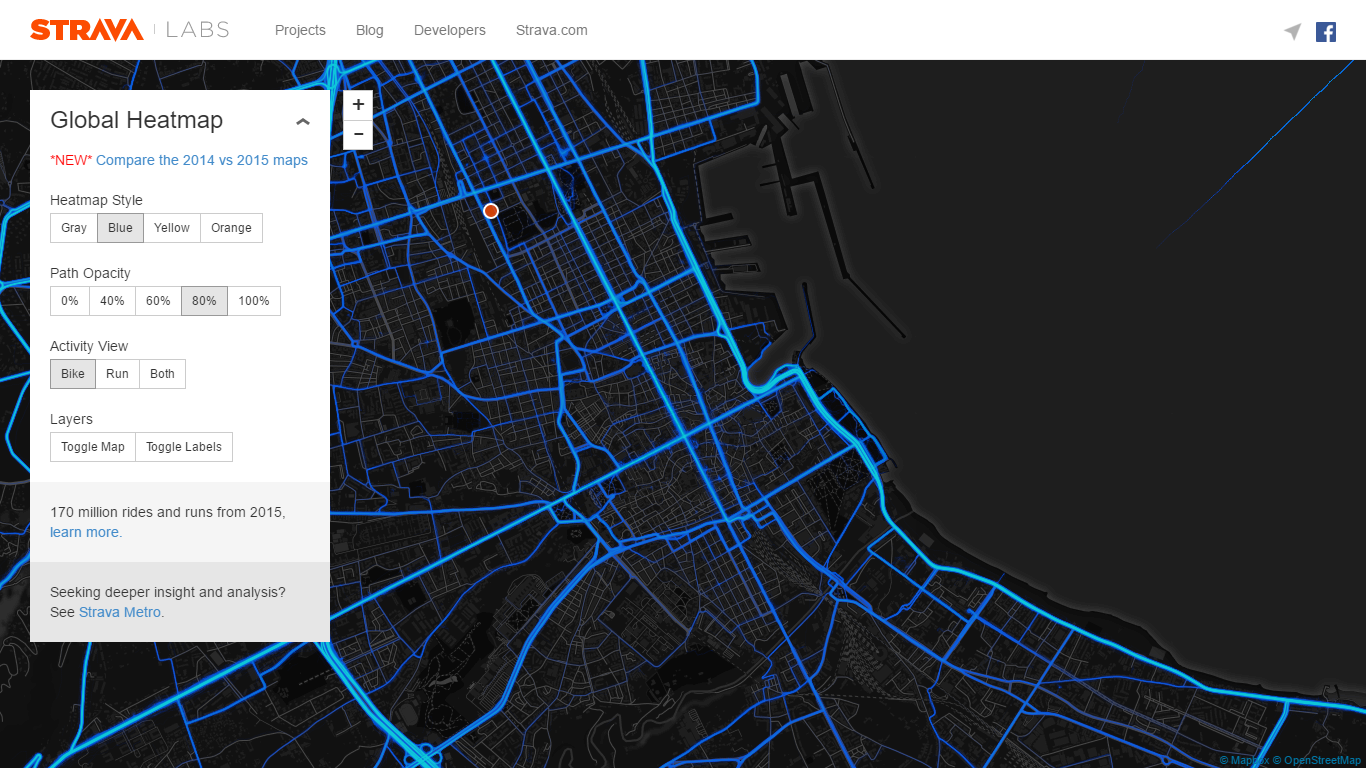The height and width of the screenshot is (768, 1366).
Task: Open the Facebook icon link
Action: pyautogui.click(x=1326, y=31)
